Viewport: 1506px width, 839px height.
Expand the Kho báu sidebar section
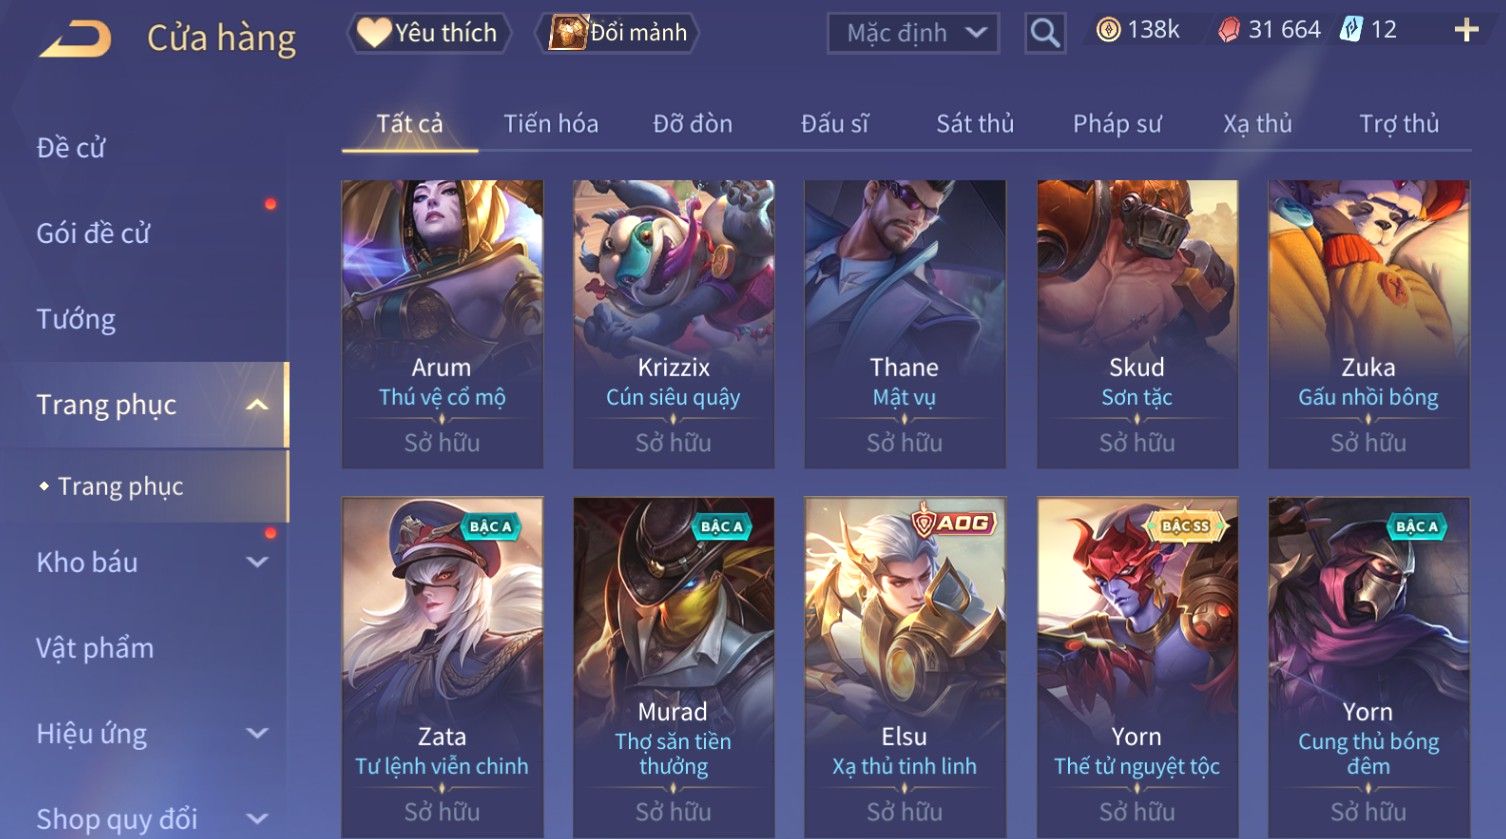[x=257, y=562]
